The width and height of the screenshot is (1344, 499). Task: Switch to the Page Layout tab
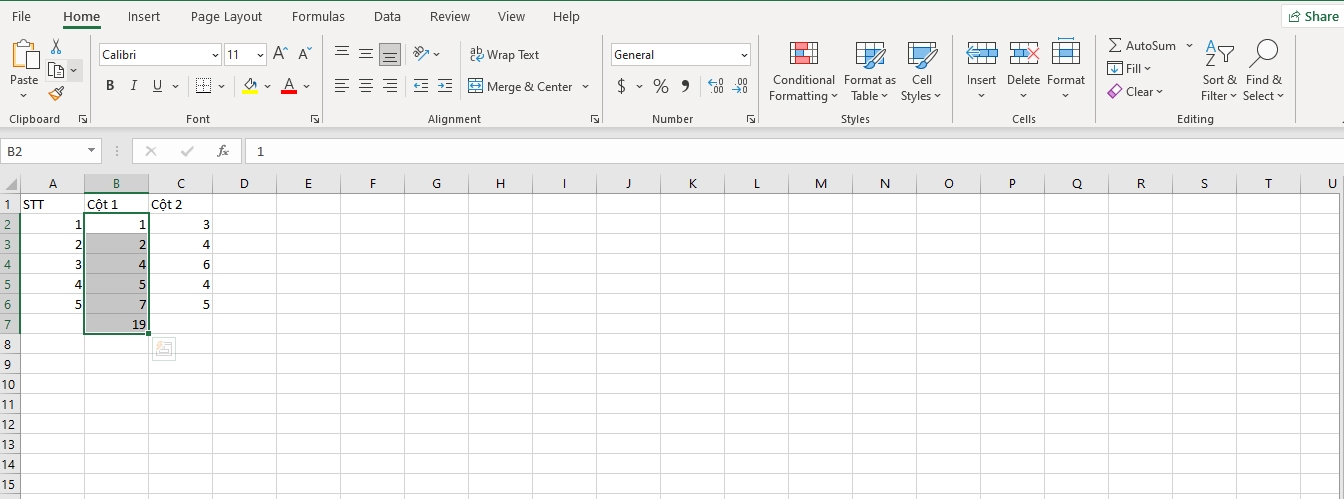click(x=226, y=16)
